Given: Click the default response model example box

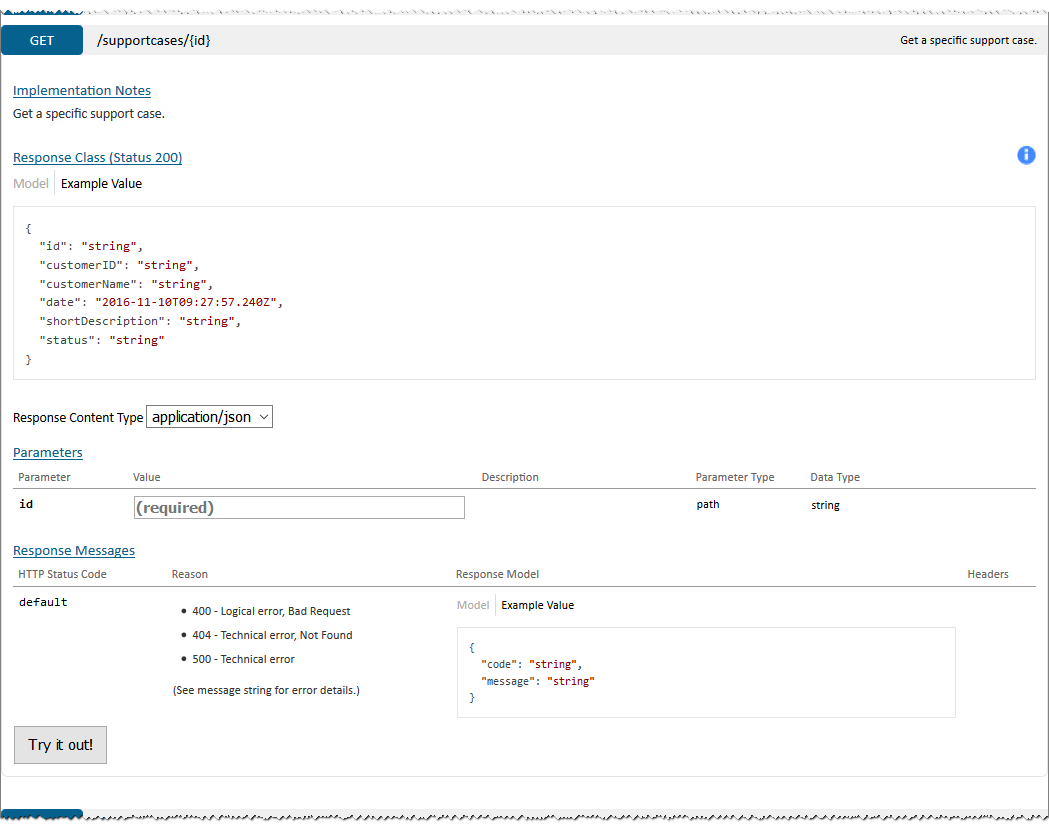Looking at the screenshot, I should tap(705, 671).
